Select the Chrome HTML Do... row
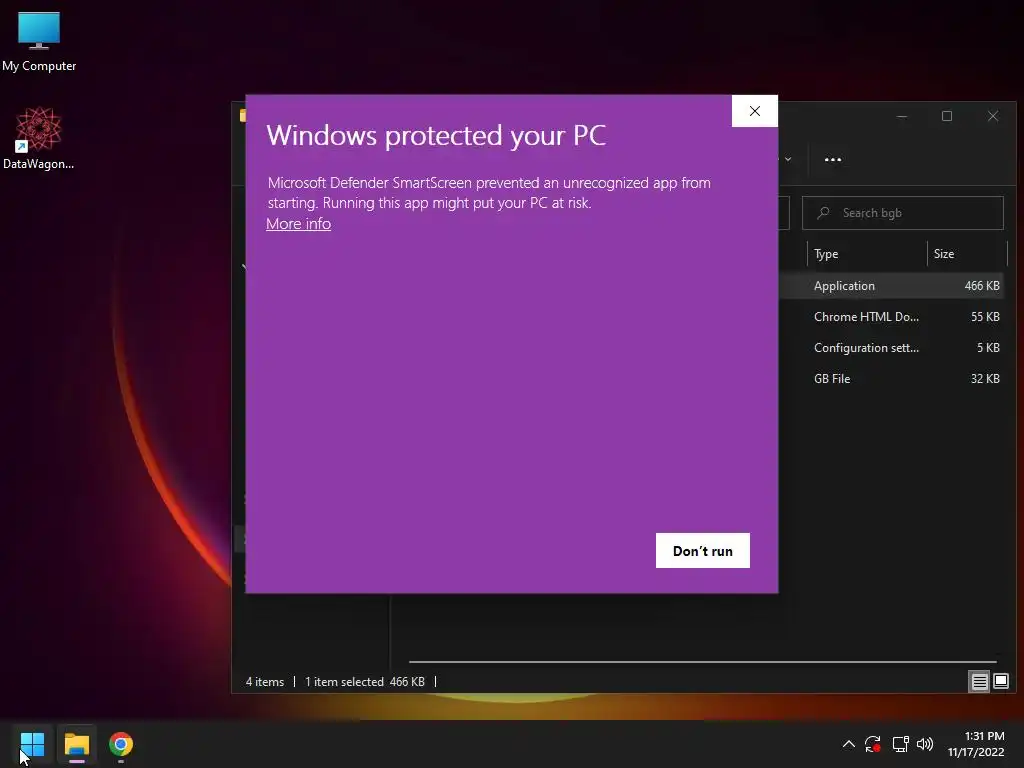 point(892,317)
